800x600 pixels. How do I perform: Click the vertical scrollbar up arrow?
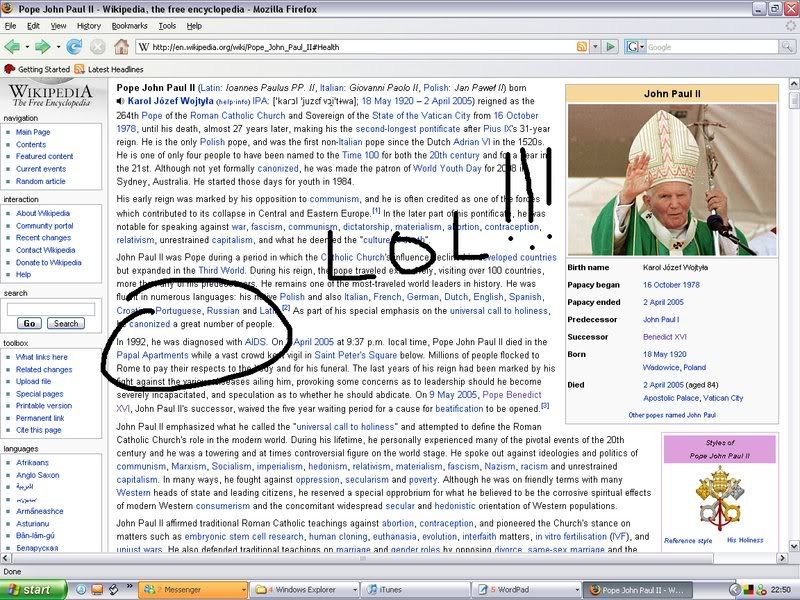[794, 83]
